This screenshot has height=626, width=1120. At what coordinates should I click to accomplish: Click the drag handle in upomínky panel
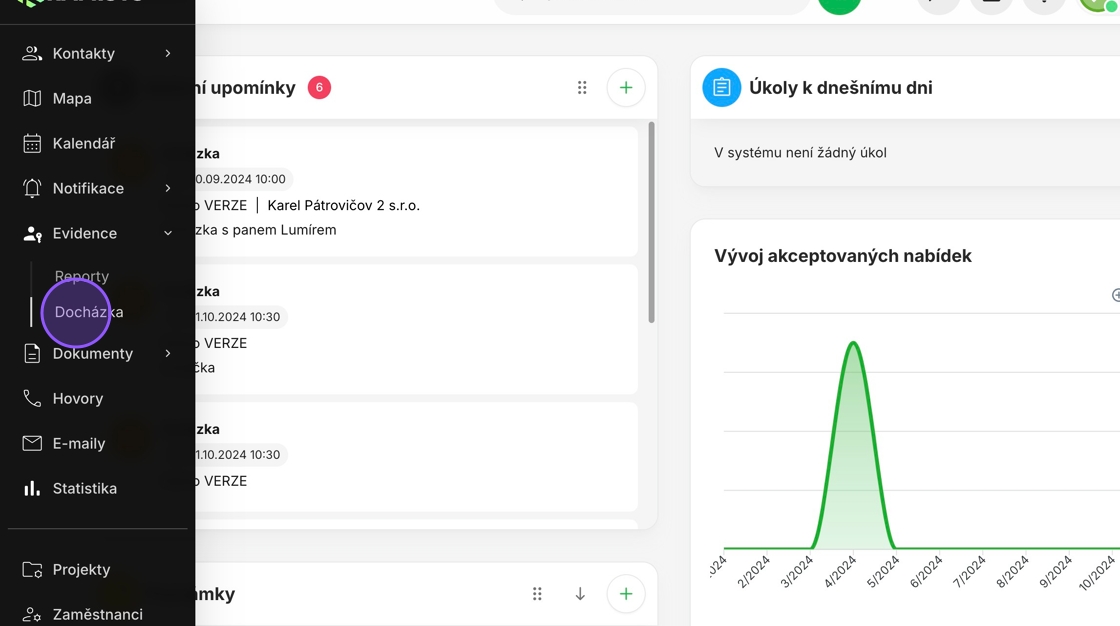pyautogui.click(x=582, y=88)
